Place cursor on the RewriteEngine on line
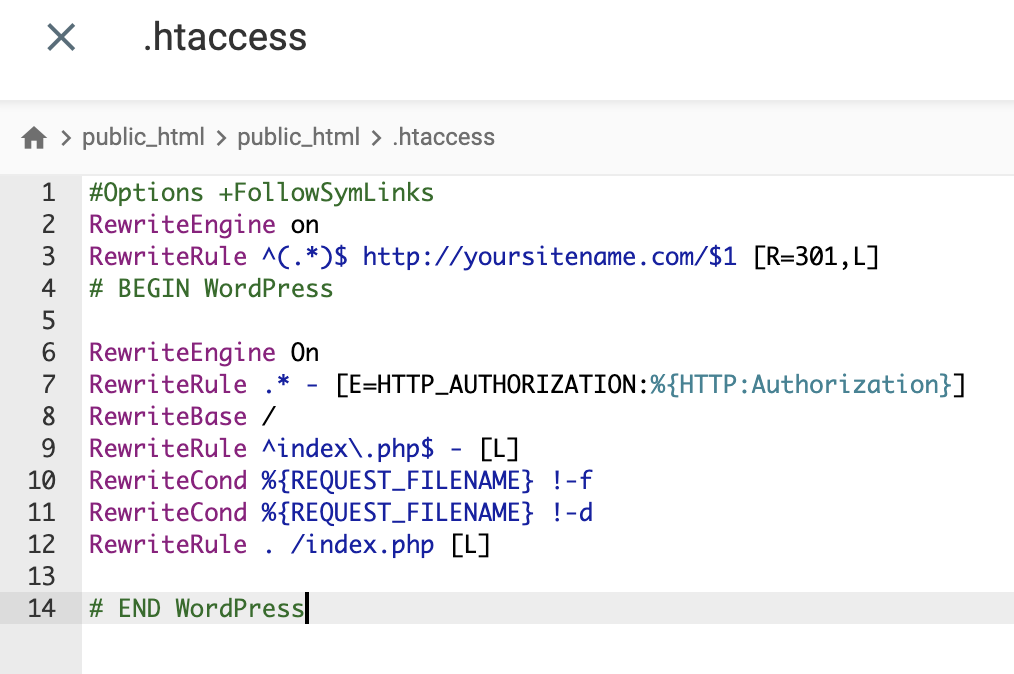 pos(200,224)
